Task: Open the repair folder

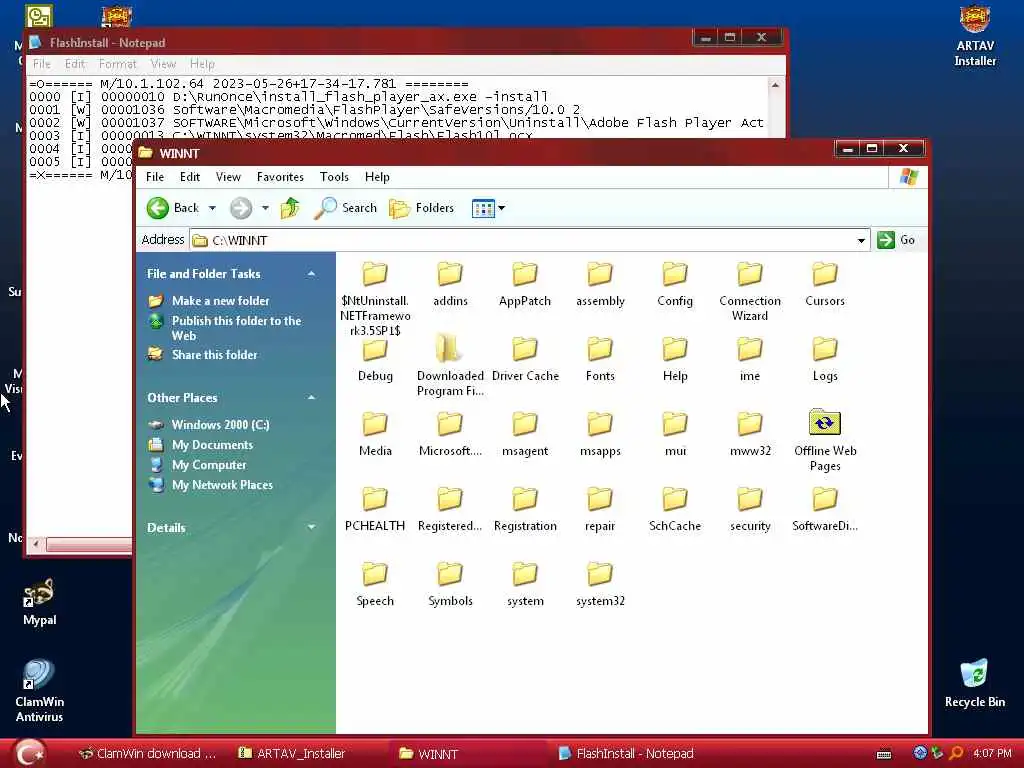Action: pyautogui.click(x=600, y=509)
